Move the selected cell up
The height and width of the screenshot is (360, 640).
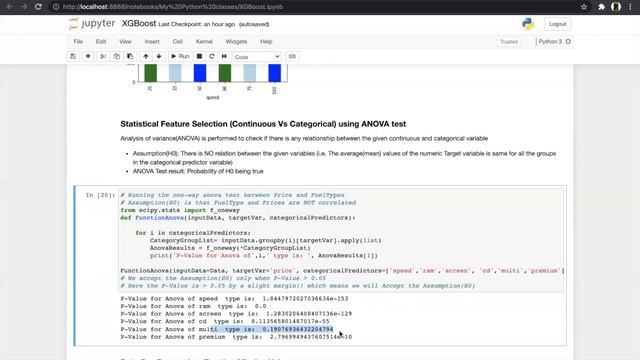point(146,56)
